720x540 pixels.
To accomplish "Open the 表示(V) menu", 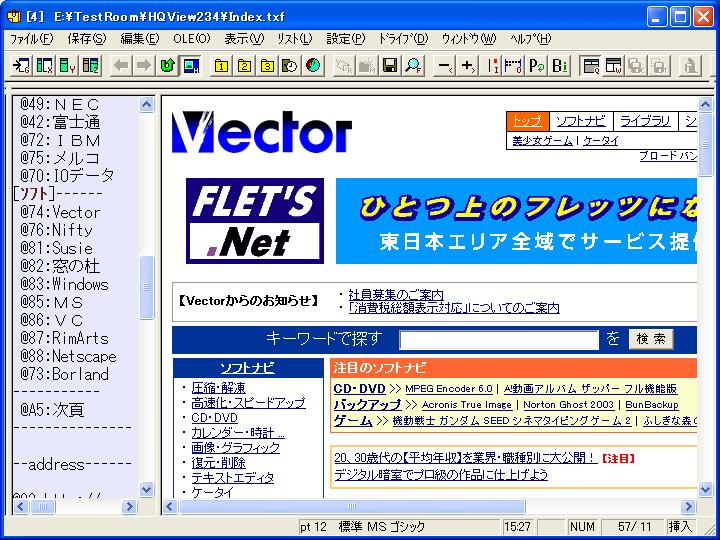I will 244,39.
